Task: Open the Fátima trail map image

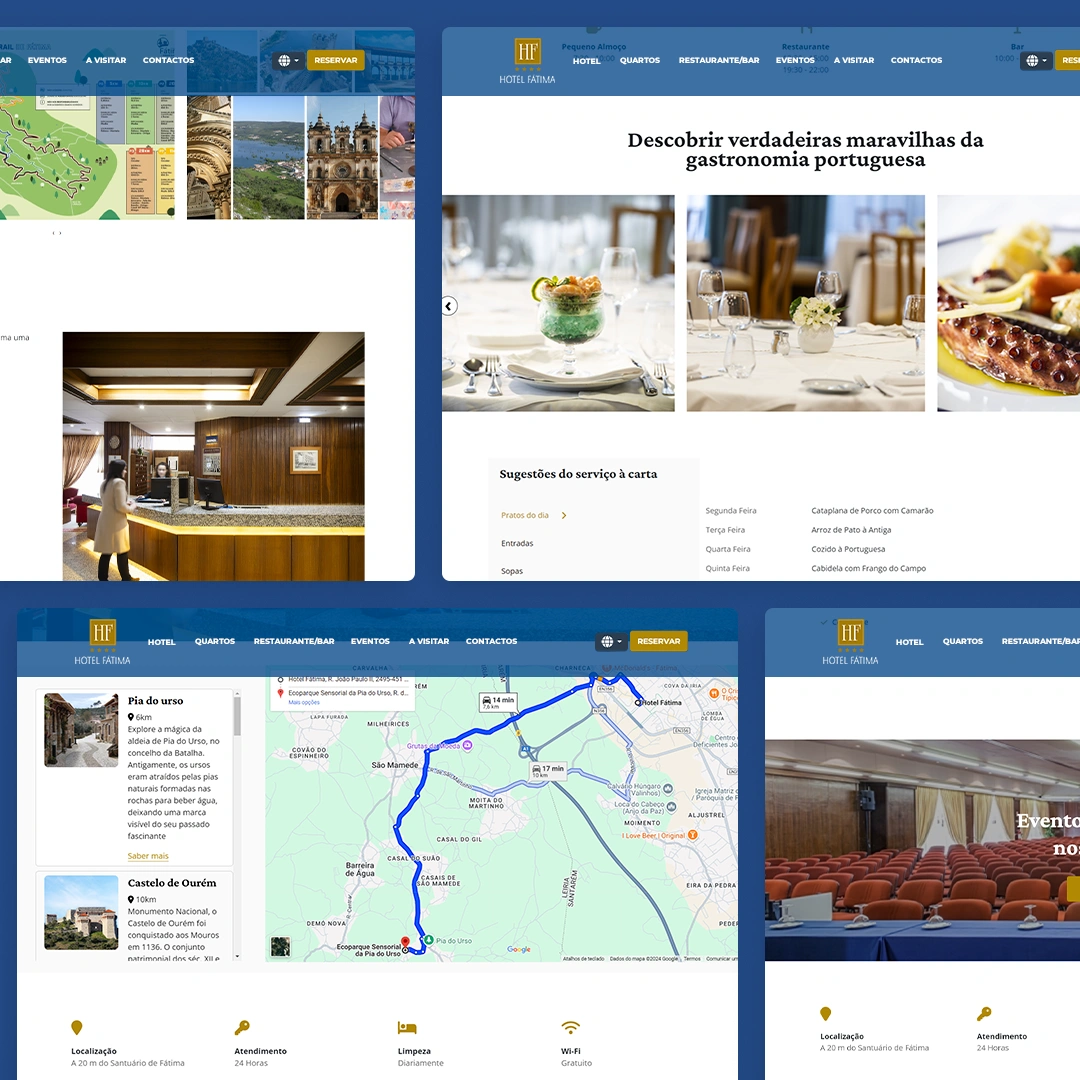Action: [x=87, y=158]
